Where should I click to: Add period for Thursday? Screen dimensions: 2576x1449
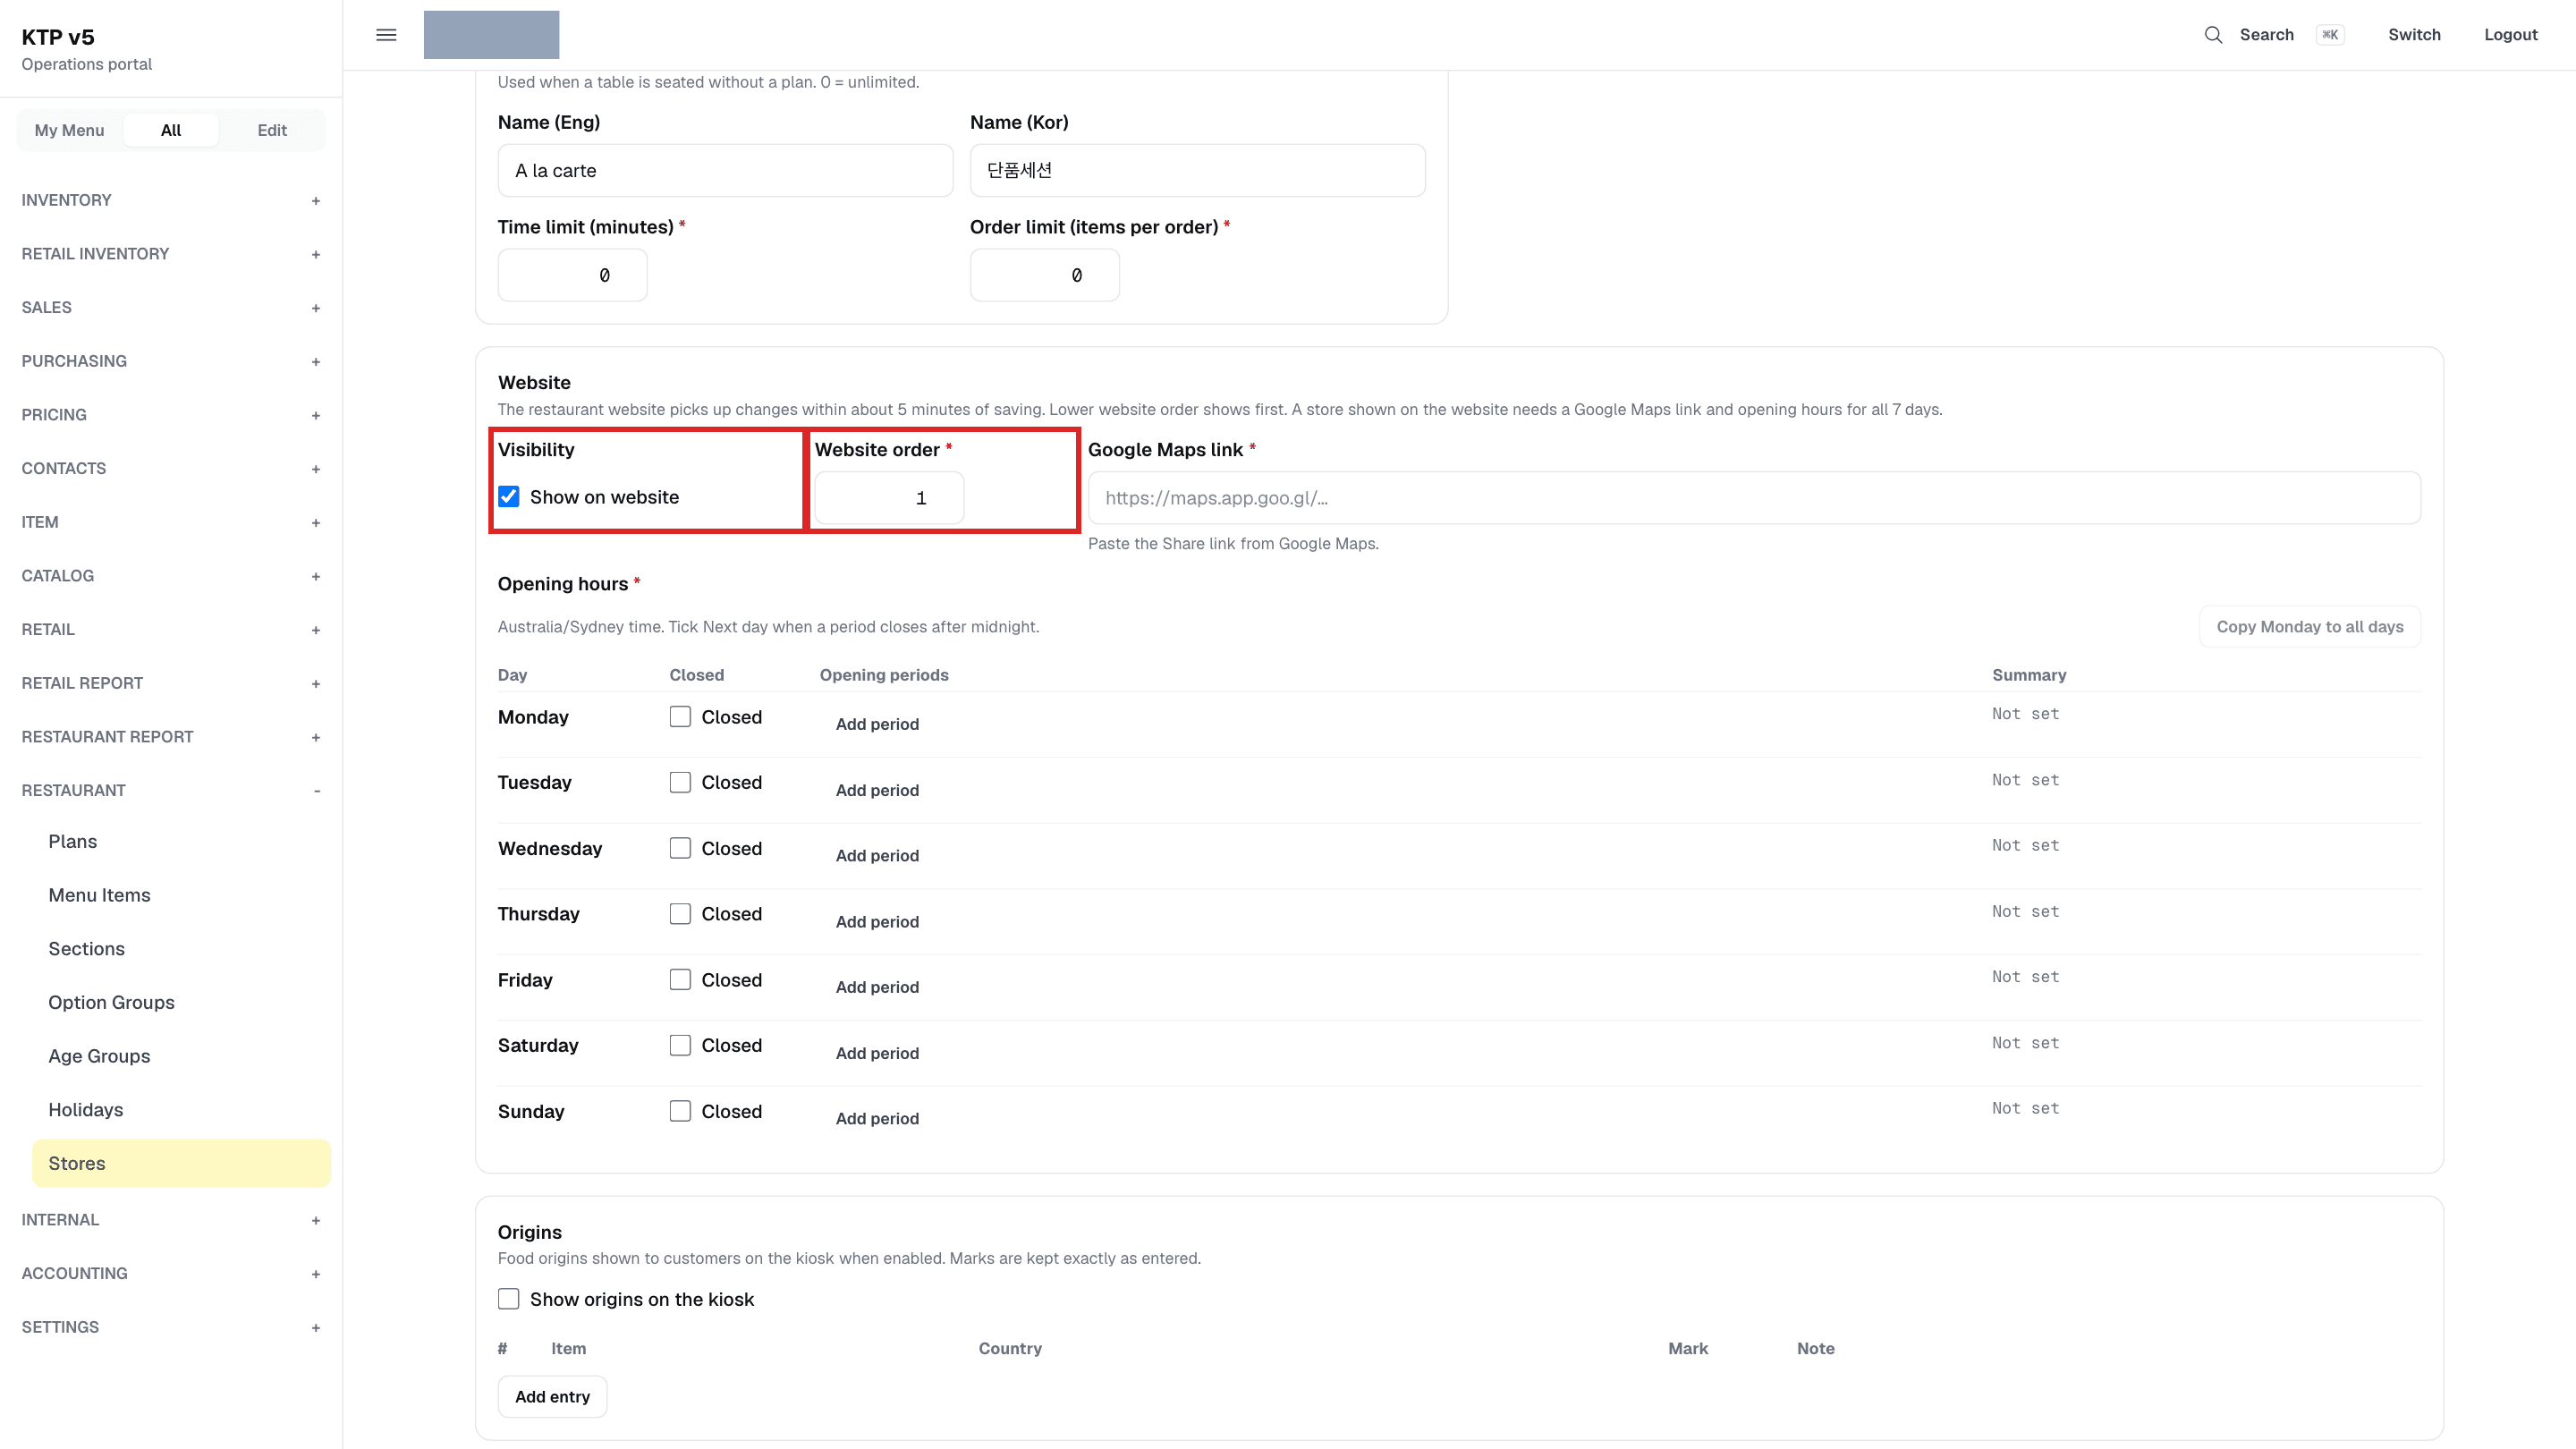click(x=877, y=921)
